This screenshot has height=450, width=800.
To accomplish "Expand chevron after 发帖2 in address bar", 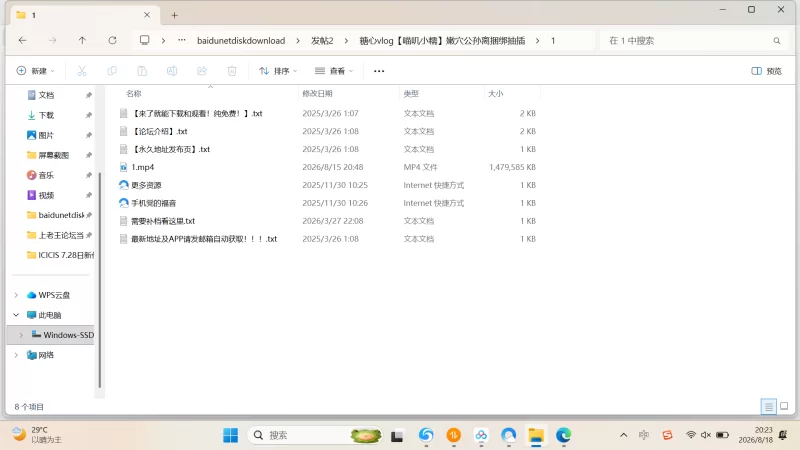I will (346, 41).
